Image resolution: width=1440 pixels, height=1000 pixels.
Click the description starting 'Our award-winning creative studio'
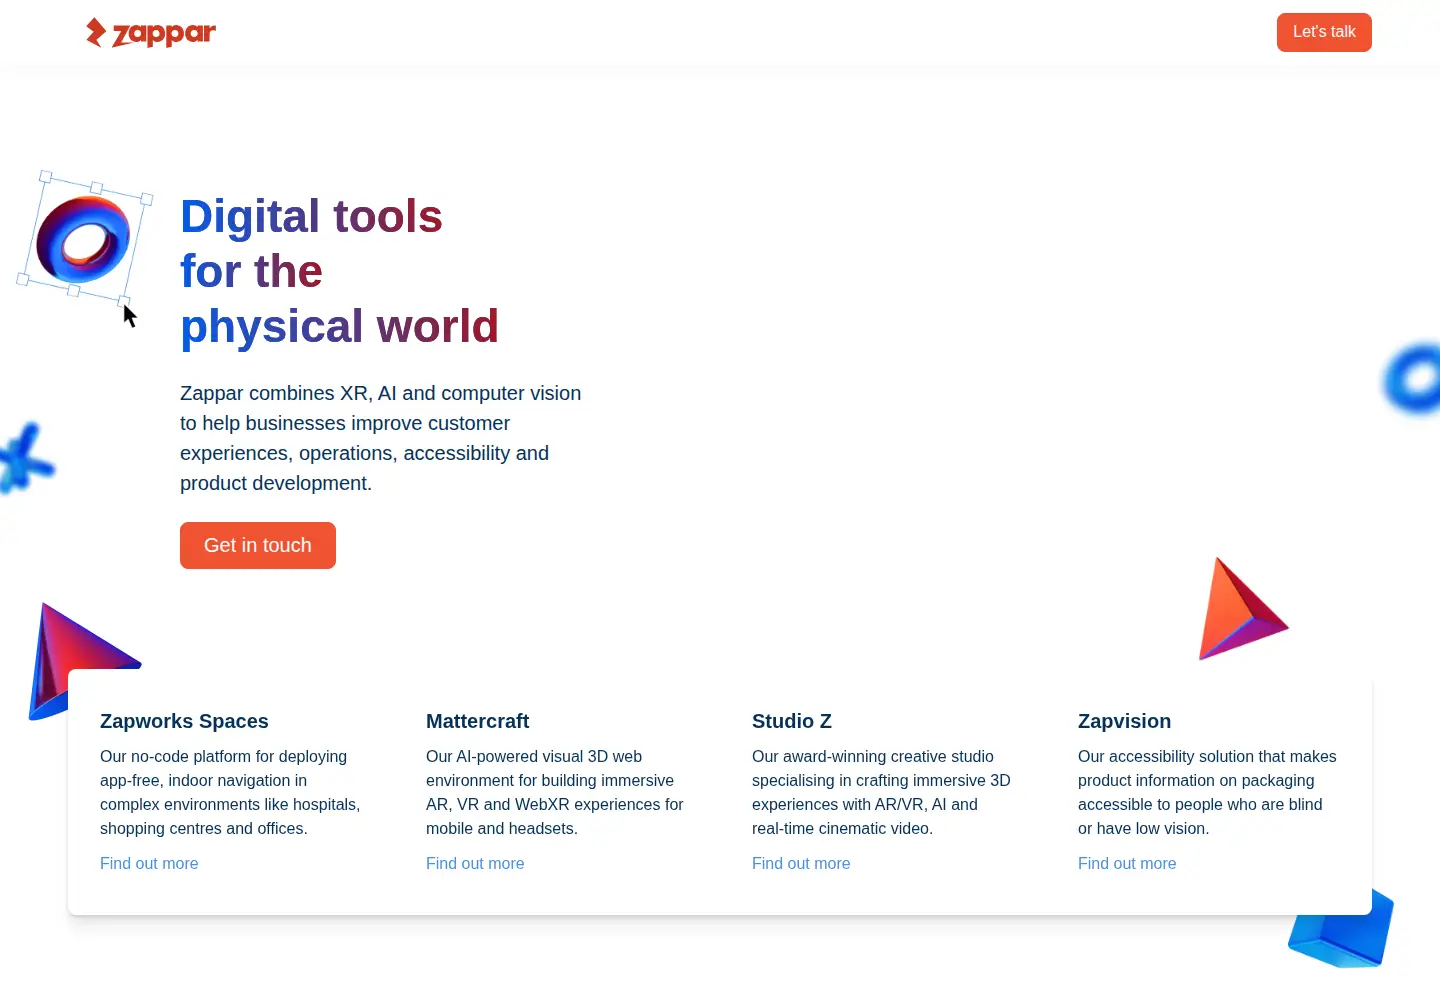881,792
